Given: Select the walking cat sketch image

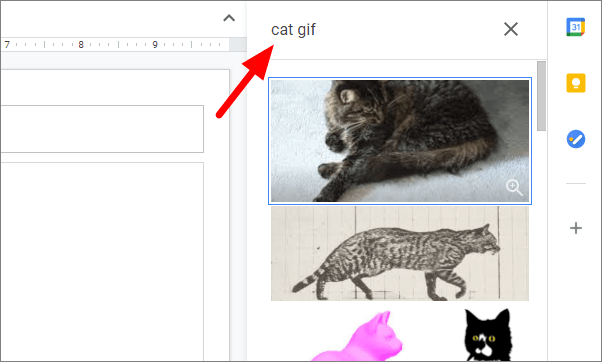Looking at the screenshot, I should [400, 253].
